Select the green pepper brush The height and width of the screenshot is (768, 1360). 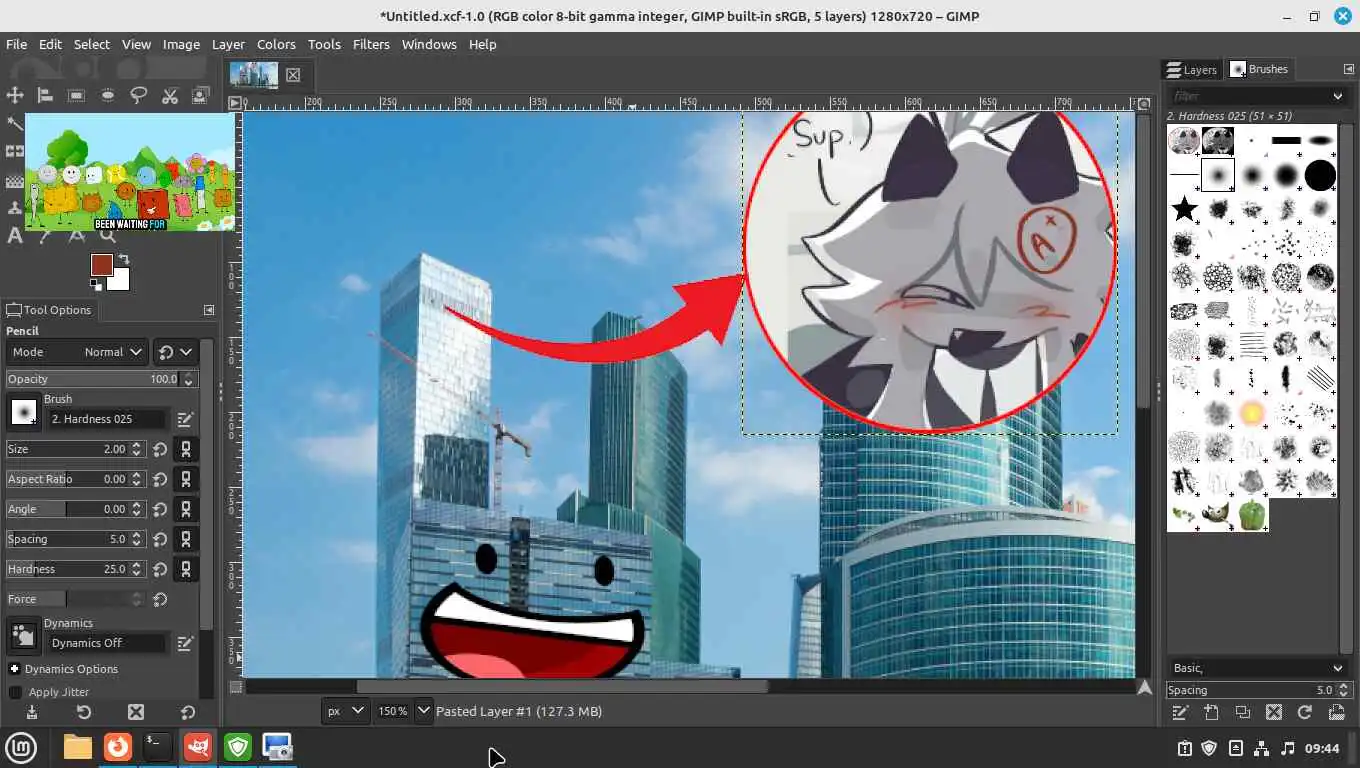(x=1251, y=515)
